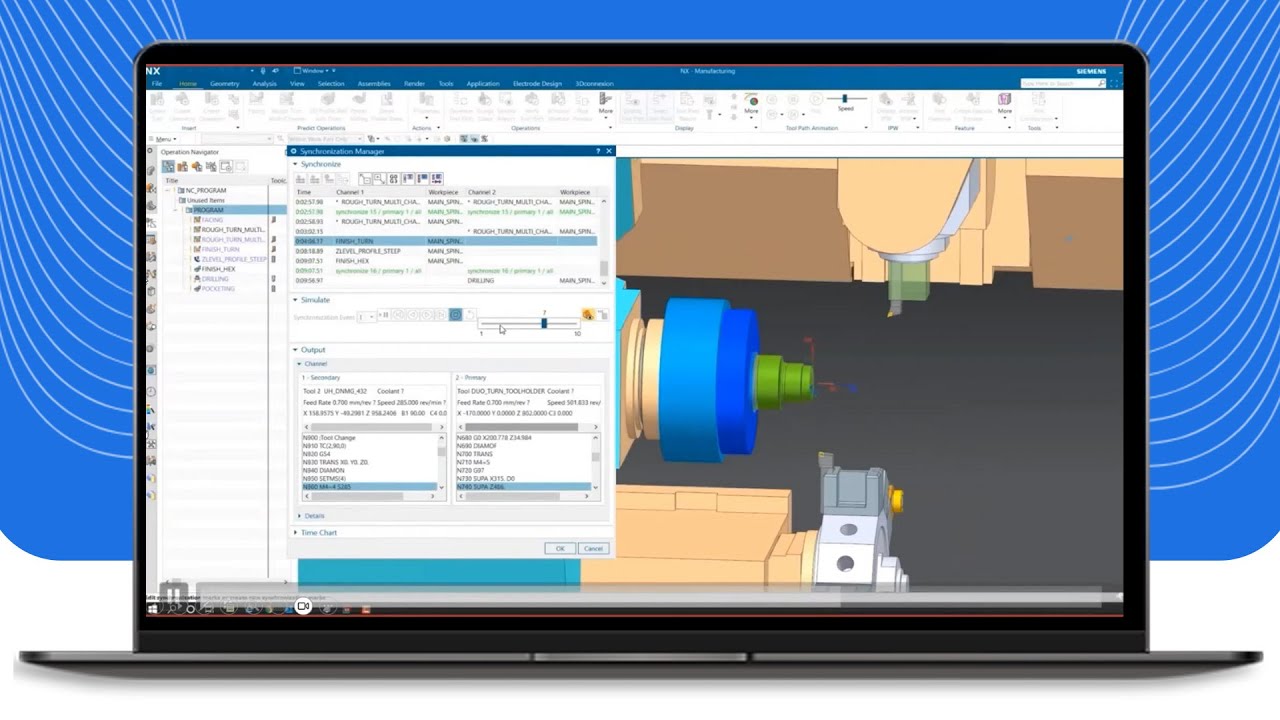Image resolution: width=1280 pixels, height=720 pixels.
Task: Select NC_PROGRAM in Operation Navigator
Action: tap(206, 190)
